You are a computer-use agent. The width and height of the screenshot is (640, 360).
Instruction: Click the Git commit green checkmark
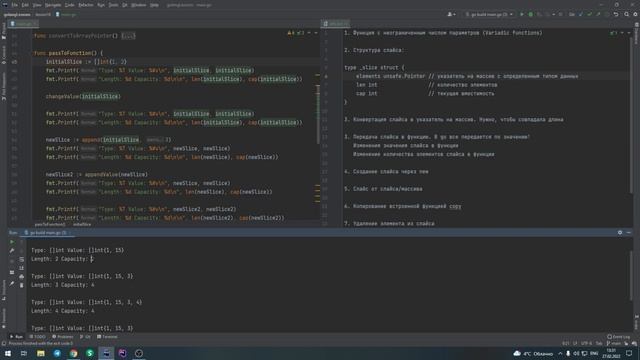589,14
